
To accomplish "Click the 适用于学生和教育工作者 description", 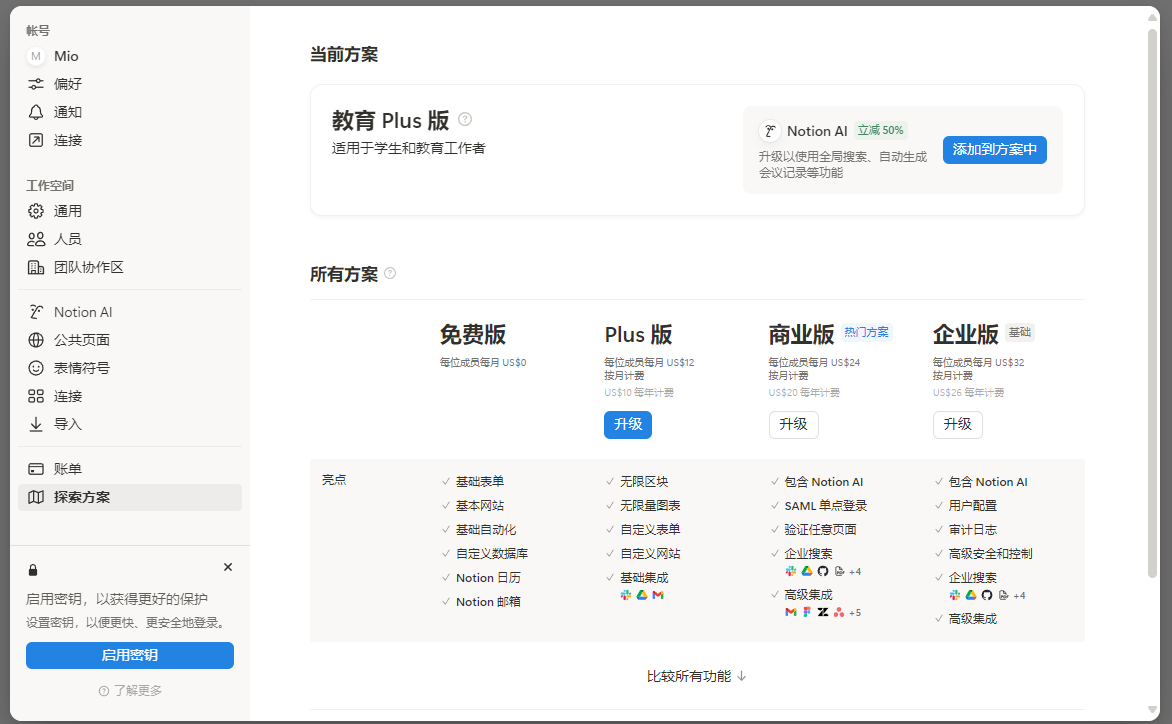I will pyautogui.click(x=409, y=148).
